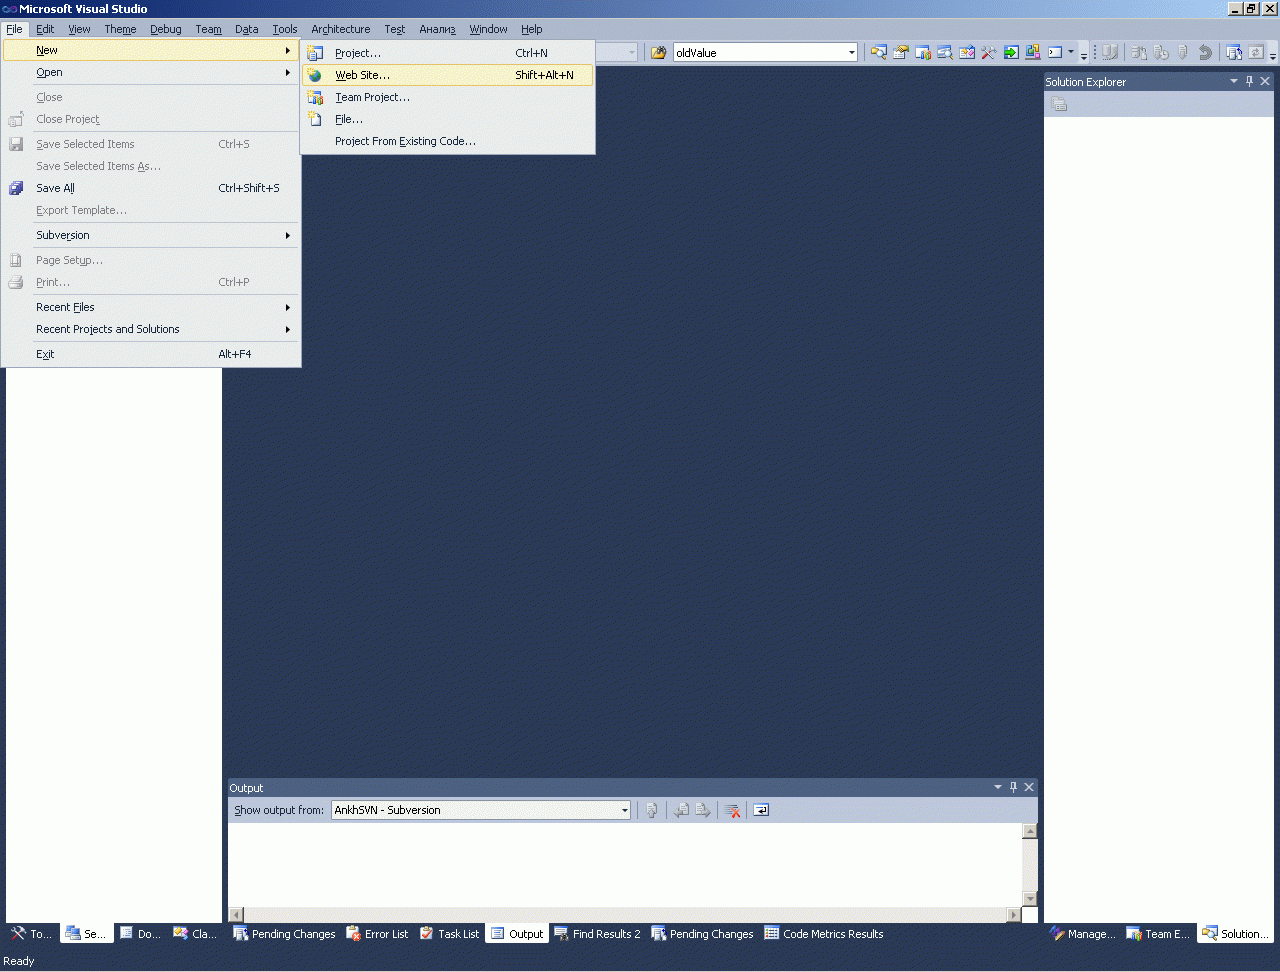Go to next message in Output
The width and height of the screenshot is (1280, 972).
coord(703,810)
